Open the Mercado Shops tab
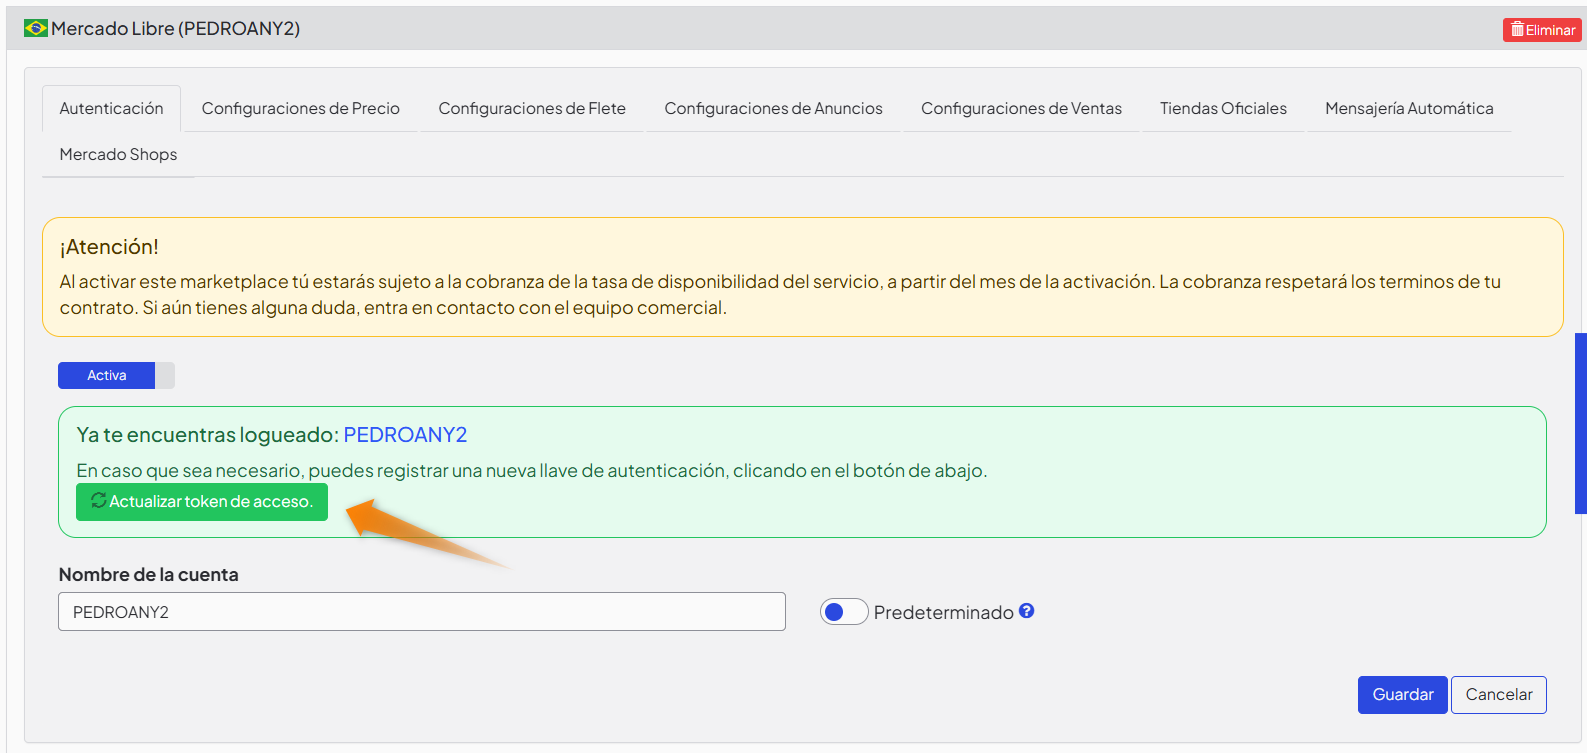Viewport: 1587px width, 753px height. click(118, 154)
